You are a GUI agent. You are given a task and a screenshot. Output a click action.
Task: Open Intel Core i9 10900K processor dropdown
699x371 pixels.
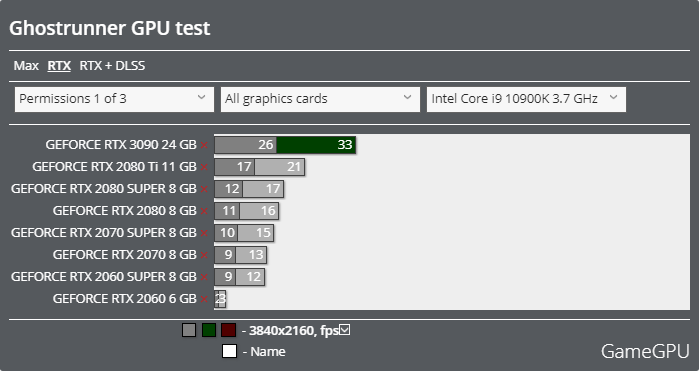pyautogui.click(x=526, y=99)
